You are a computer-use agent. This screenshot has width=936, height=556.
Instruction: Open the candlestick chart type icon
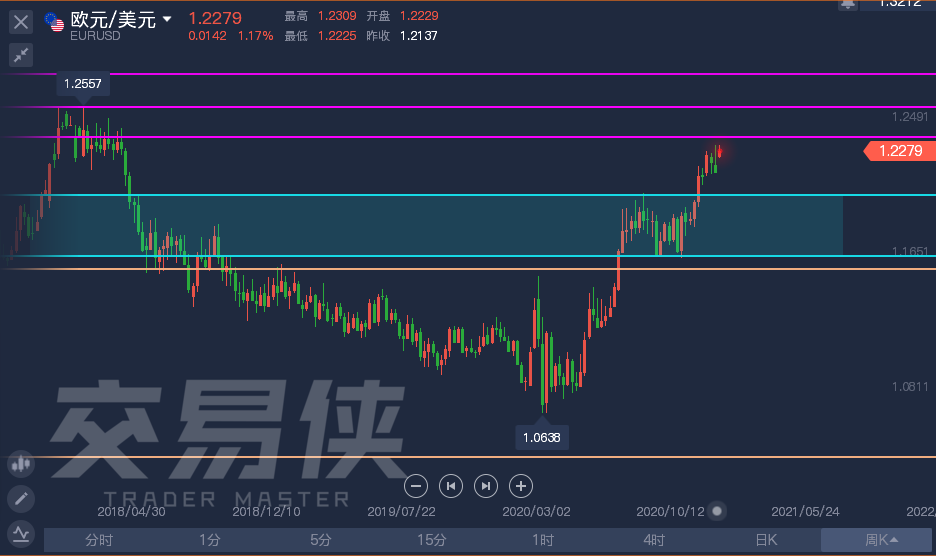(21, 464)
